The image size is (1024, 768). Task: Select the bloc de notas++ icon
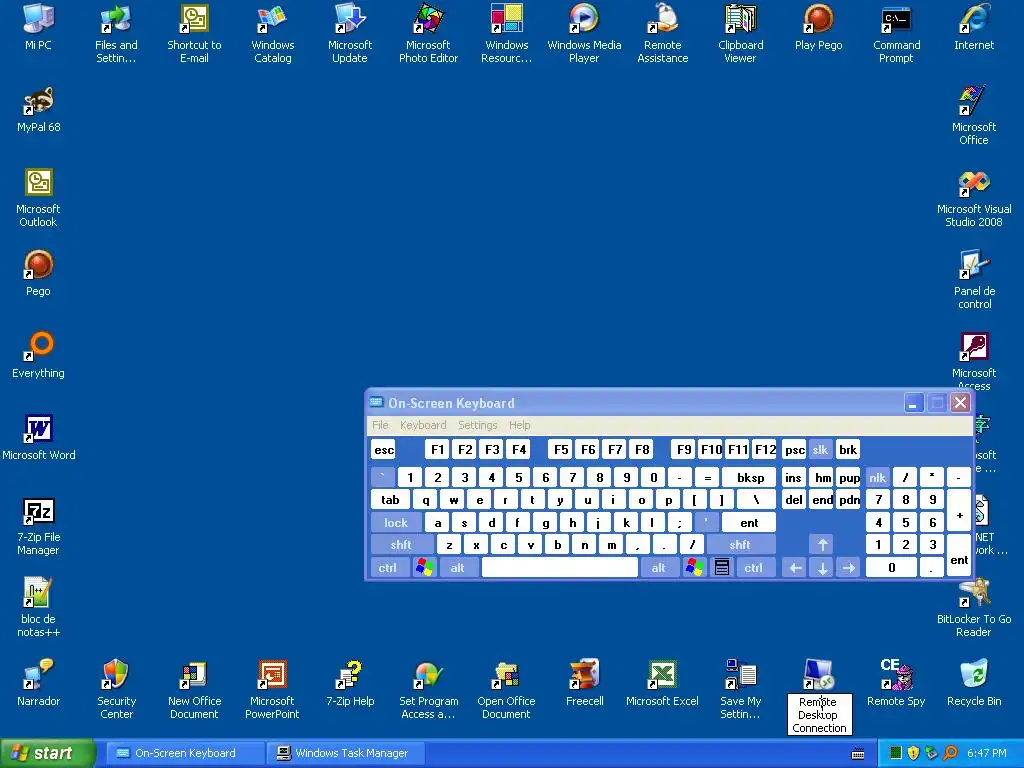[39, 594]
